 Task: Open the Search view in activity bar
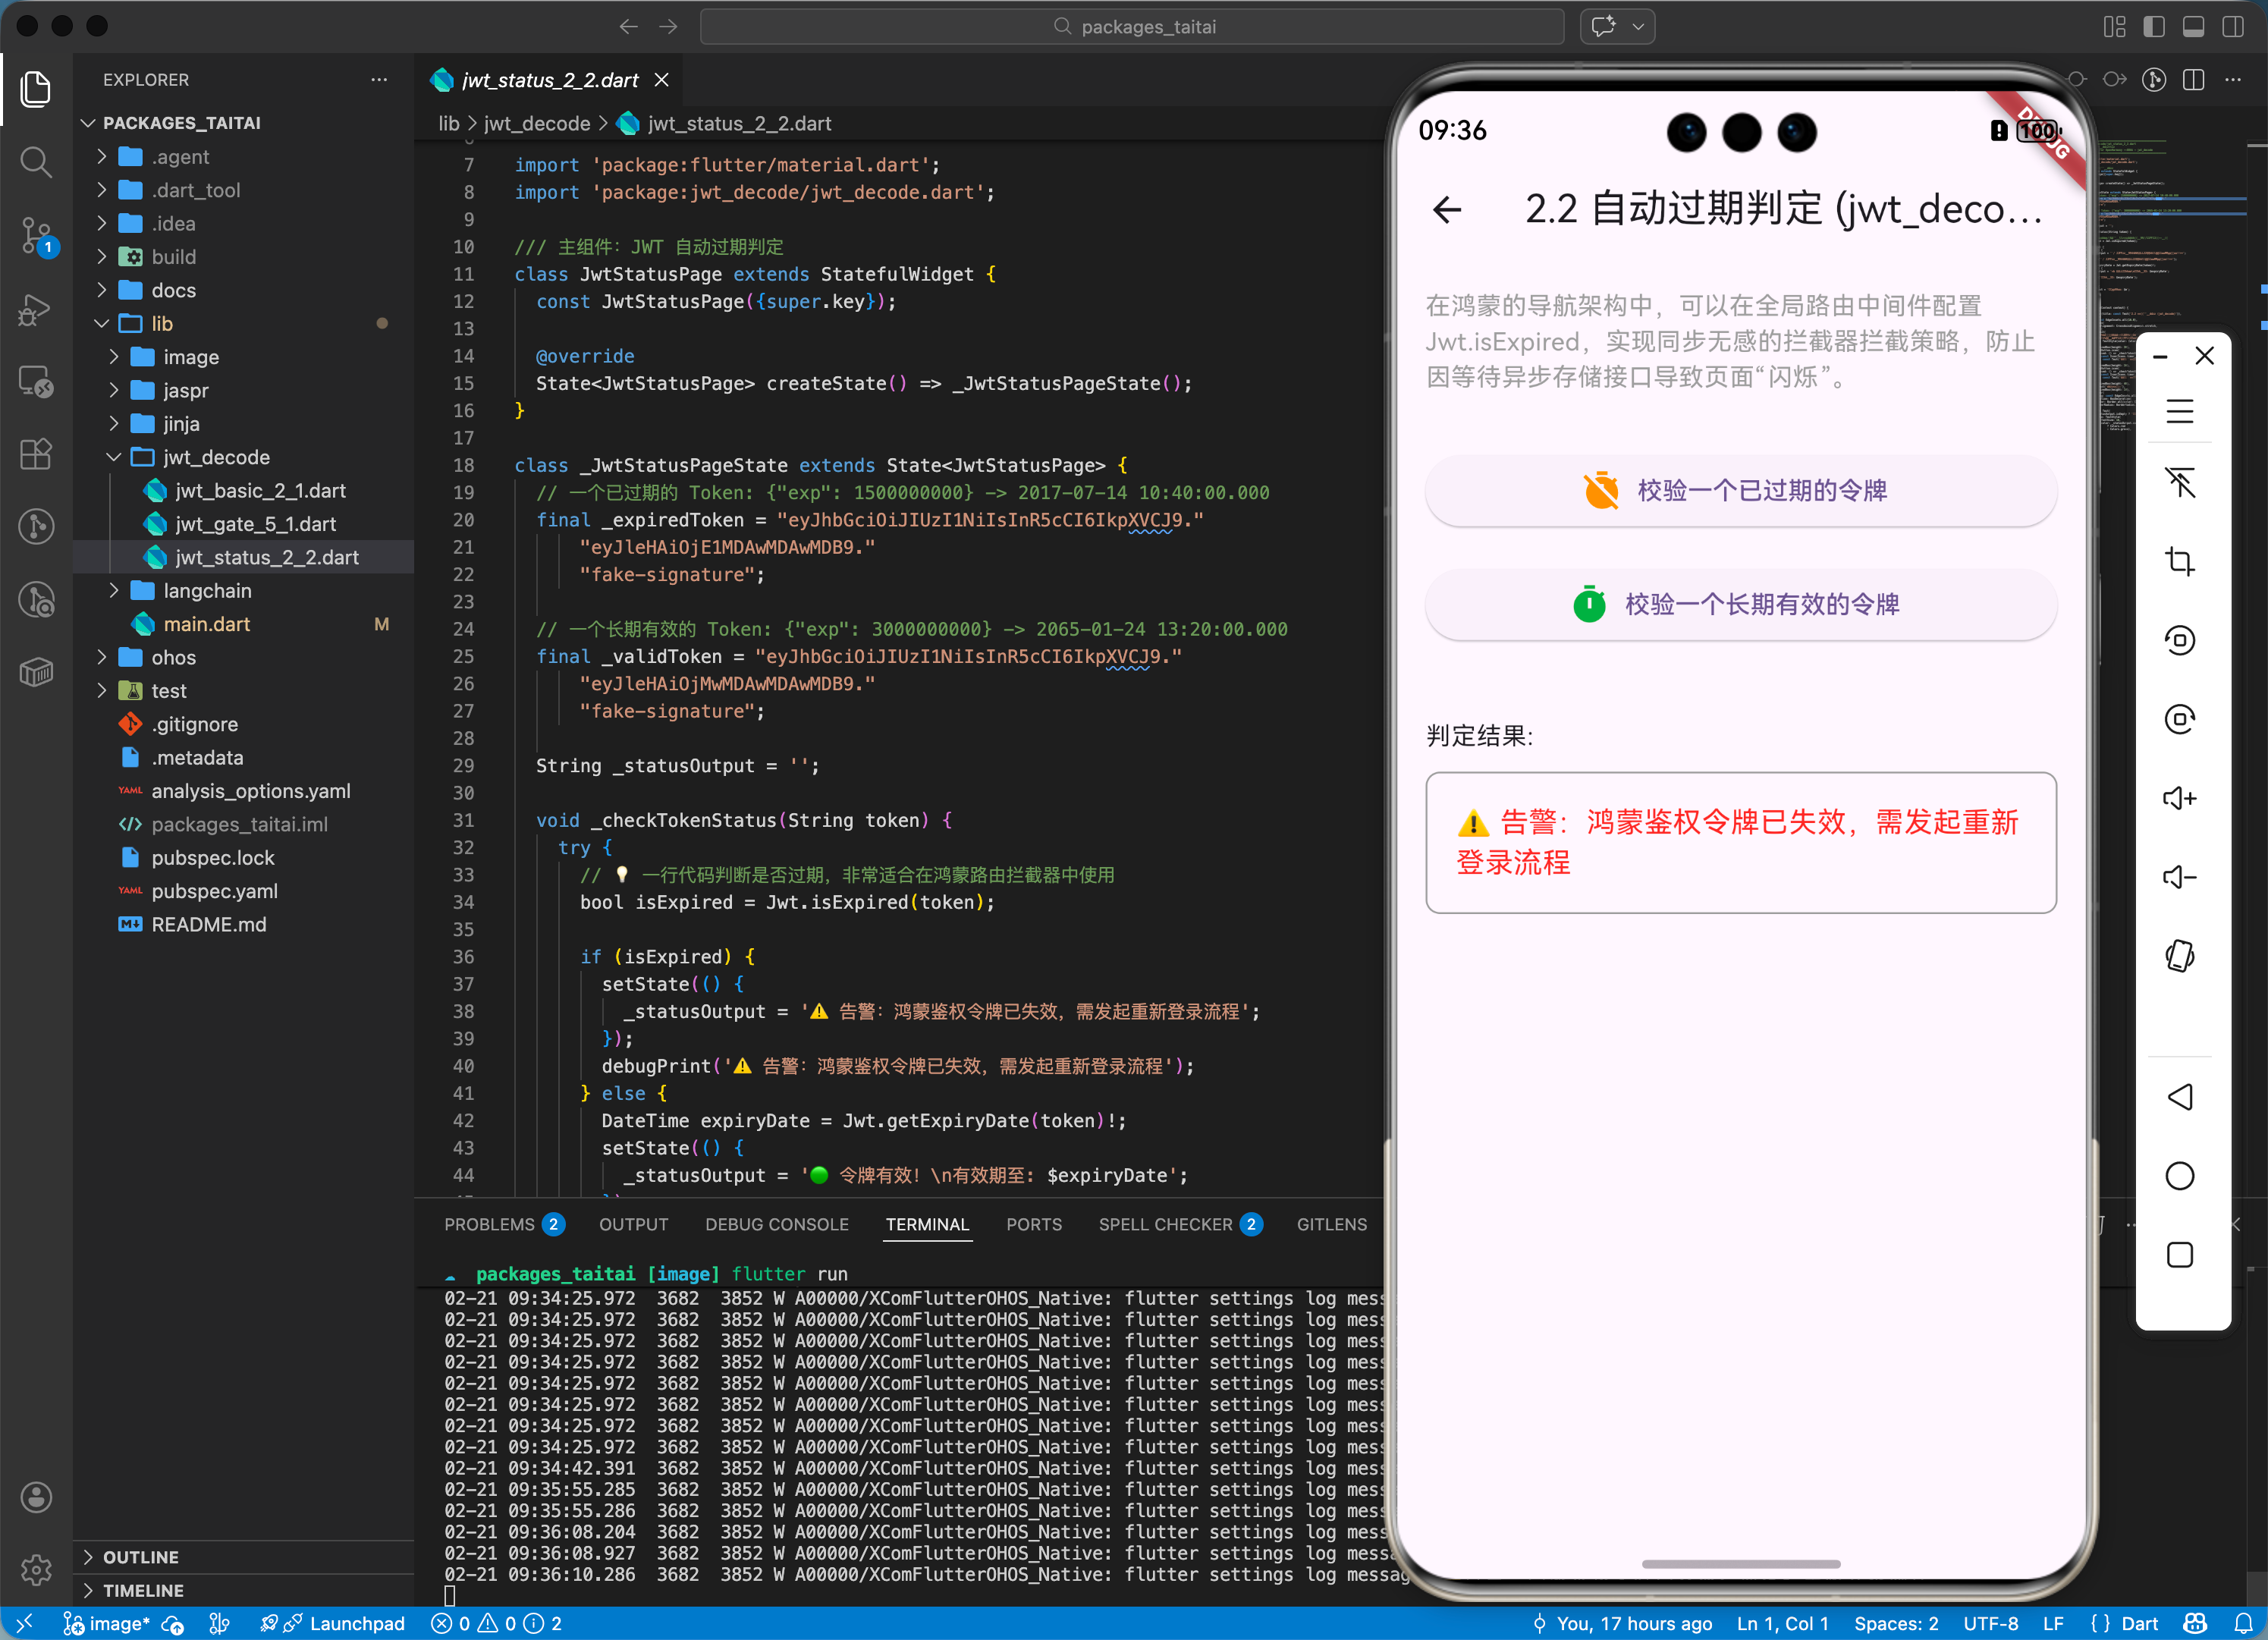pos(36,161)
